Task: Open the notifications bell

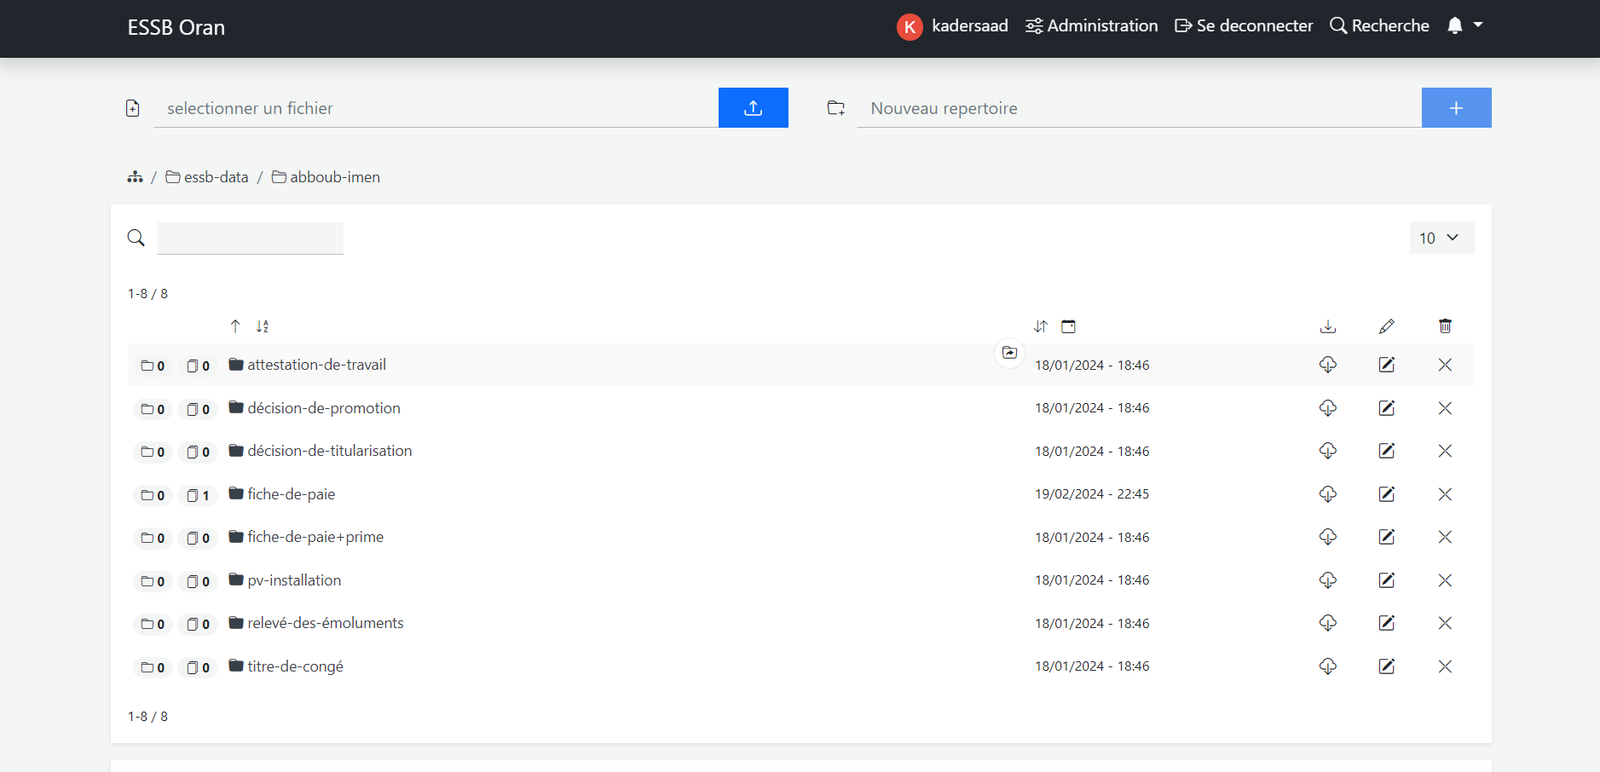Action: pyautogui.click(x=1455, y=26)
